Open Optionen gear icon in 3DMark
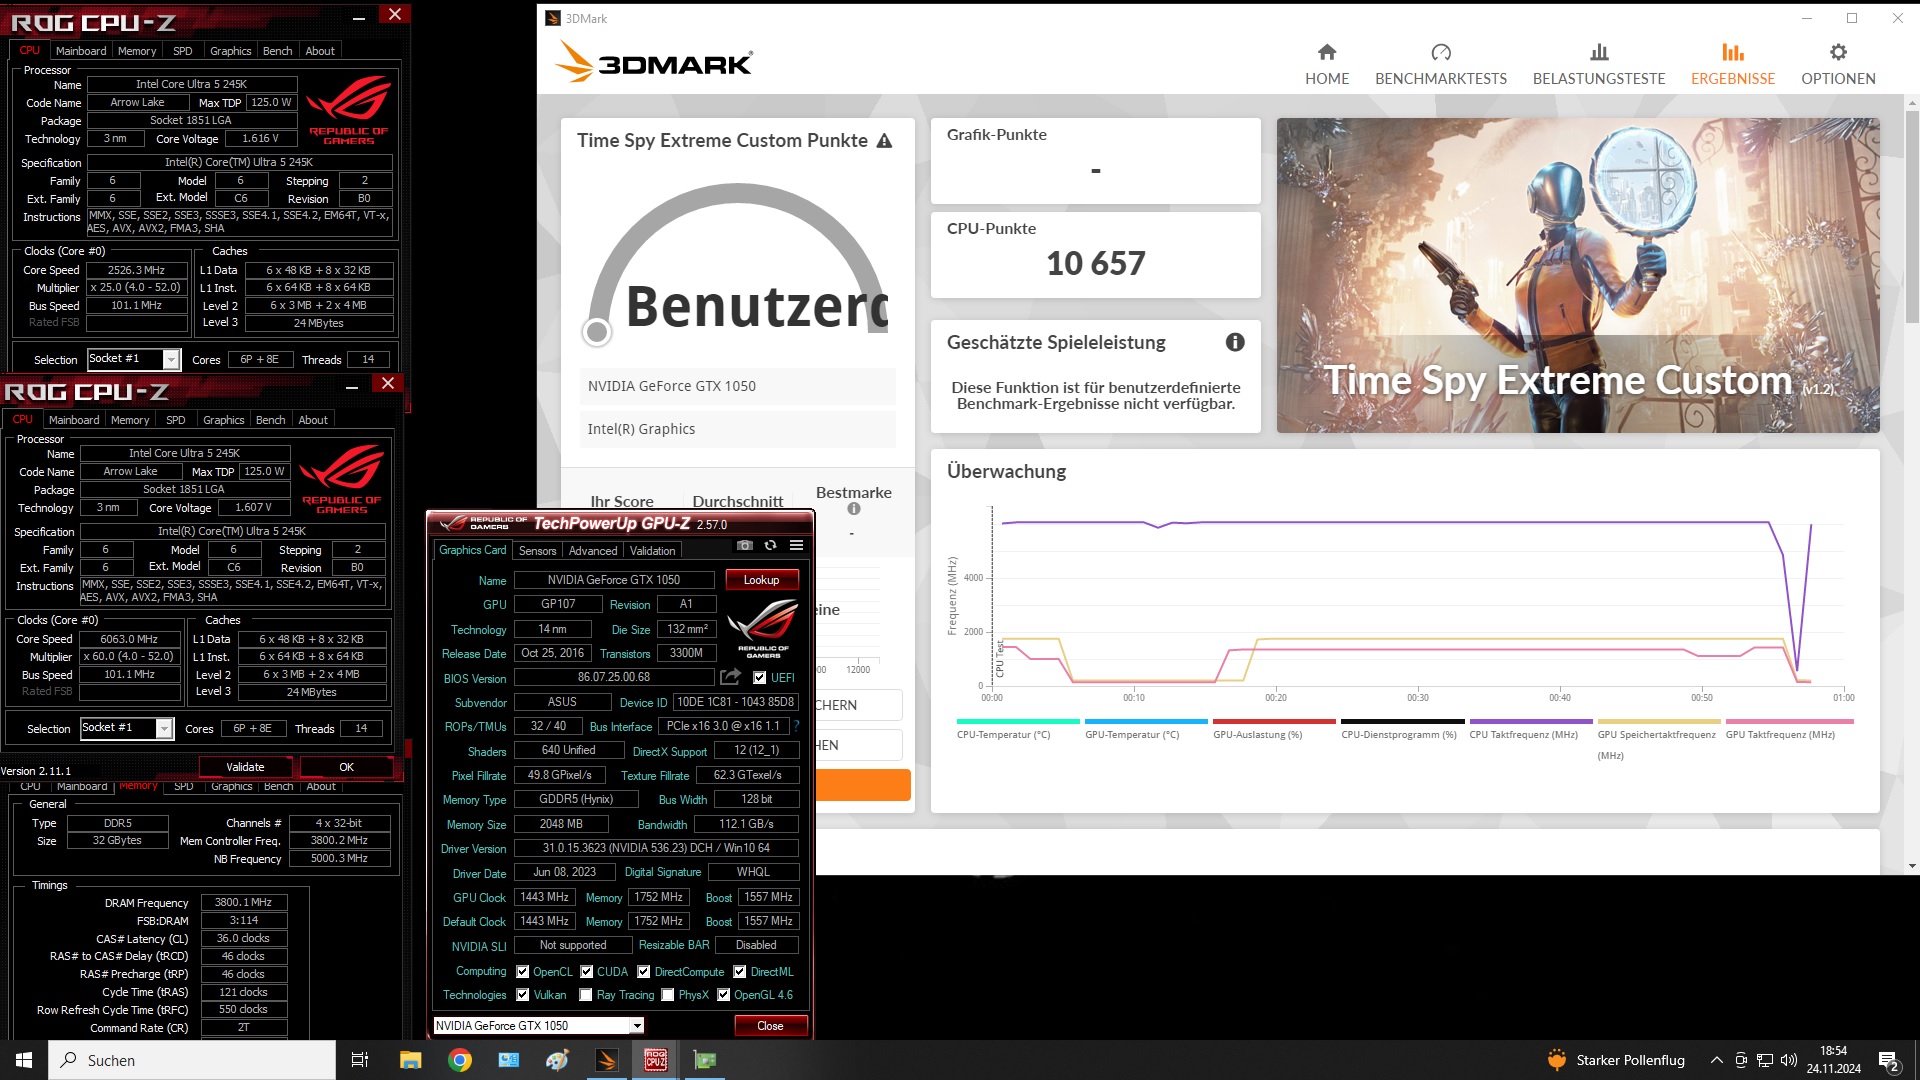Image resolution: width=1920 pixels, height=1080 pixels. tap(1838, 52)
